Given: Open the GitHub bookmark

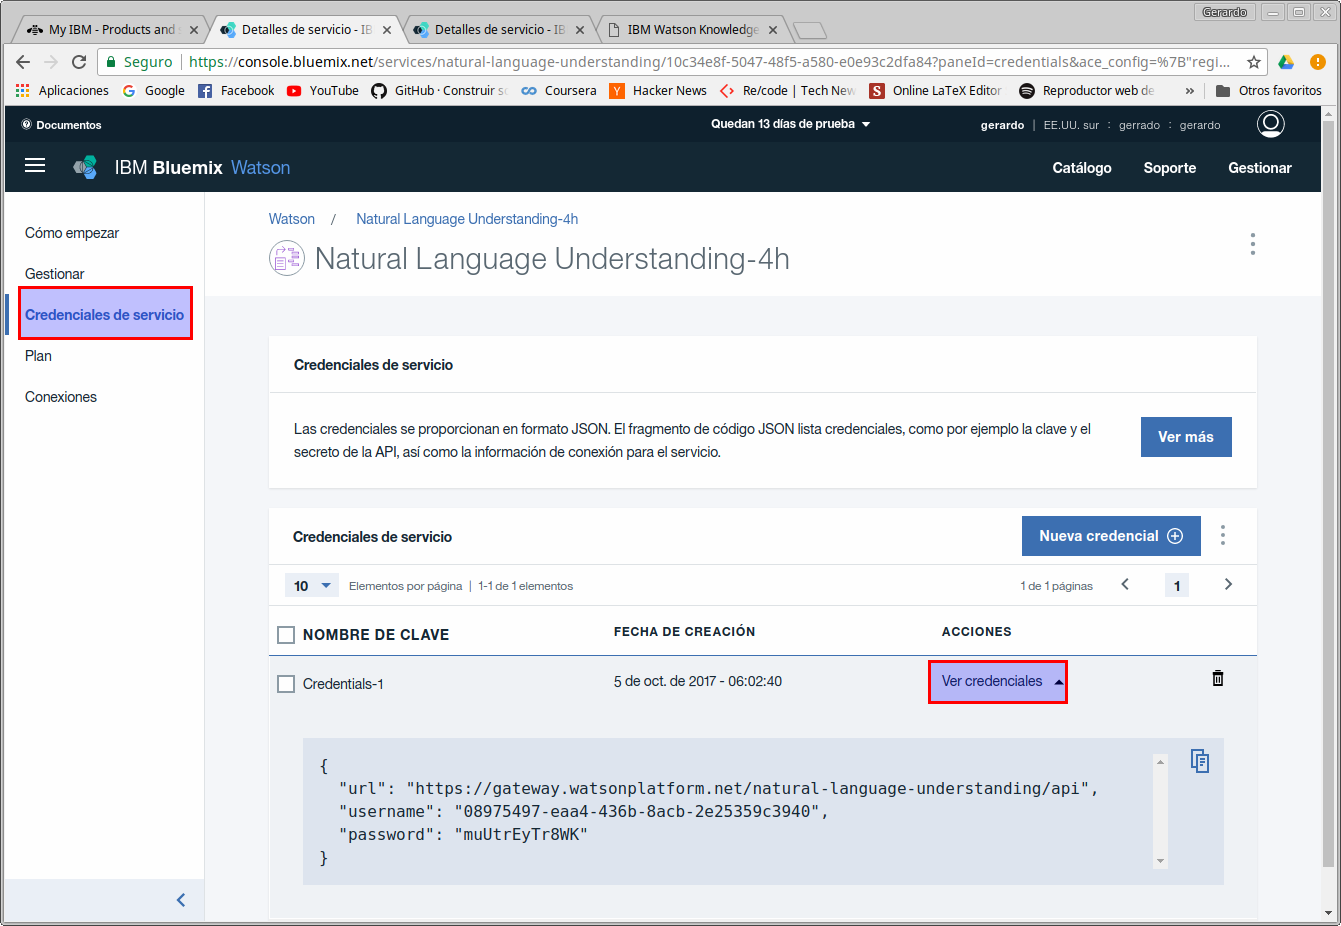Looking at the screenshot, I should [440, 90].
